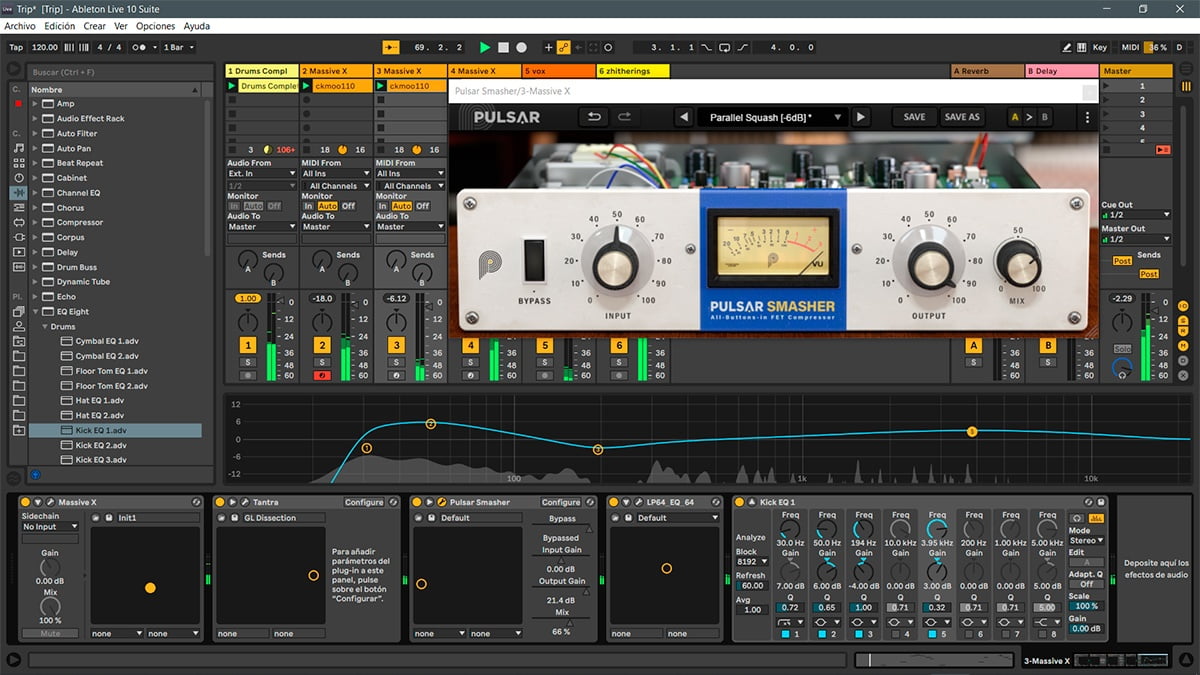Click Configure on the Tantra device
This screenshot has height=675, width=1200.
[x=365, y=502]
